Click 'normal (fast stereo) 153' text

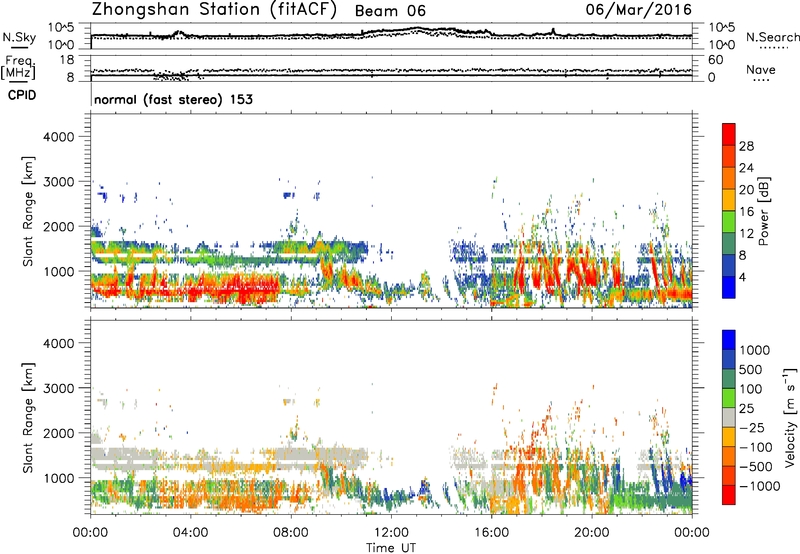pos(173,99)
